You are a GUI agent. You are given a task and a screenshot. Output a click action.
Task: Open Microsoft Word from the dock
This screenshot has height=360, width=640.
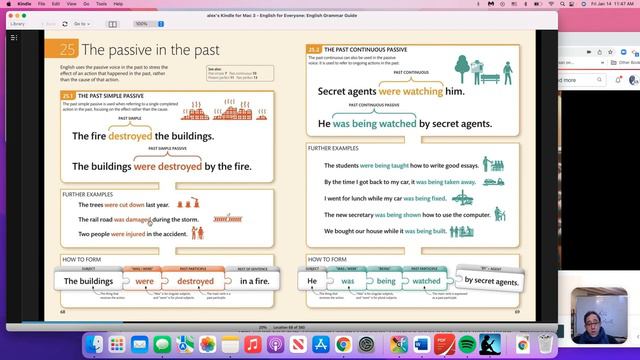(x=421, y=345)
